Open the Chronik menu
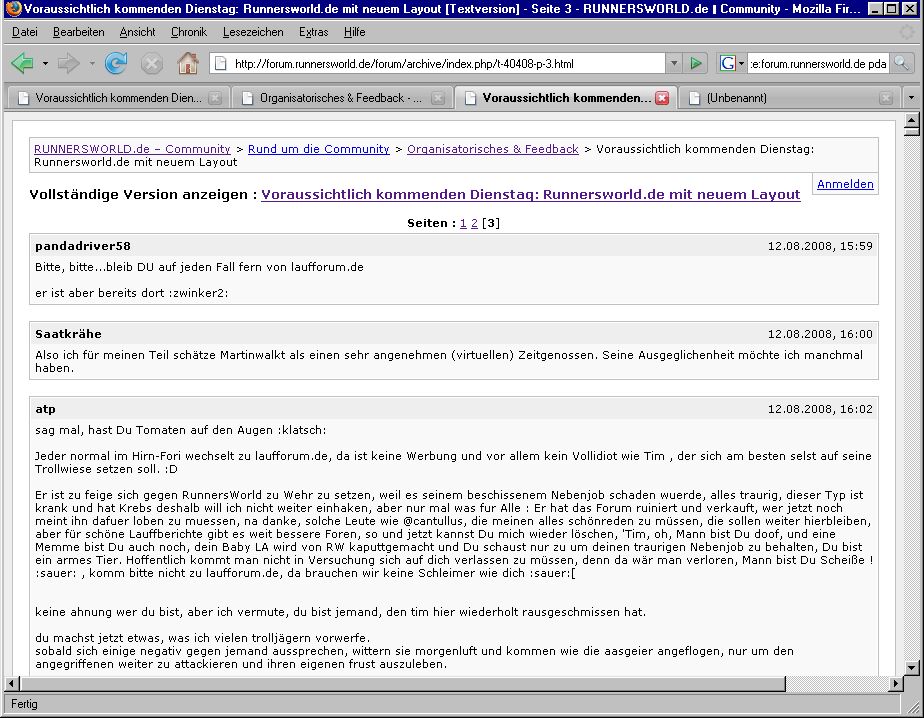 [x=188, y=32]
